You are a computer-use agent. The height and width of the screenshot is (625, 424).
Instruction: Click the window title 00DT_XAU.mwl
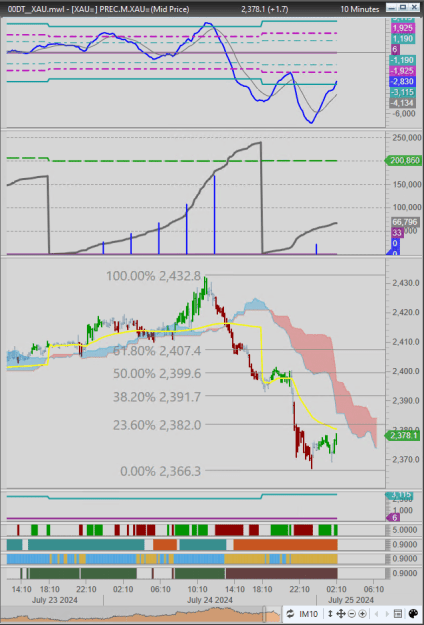[x=36, y=9]
